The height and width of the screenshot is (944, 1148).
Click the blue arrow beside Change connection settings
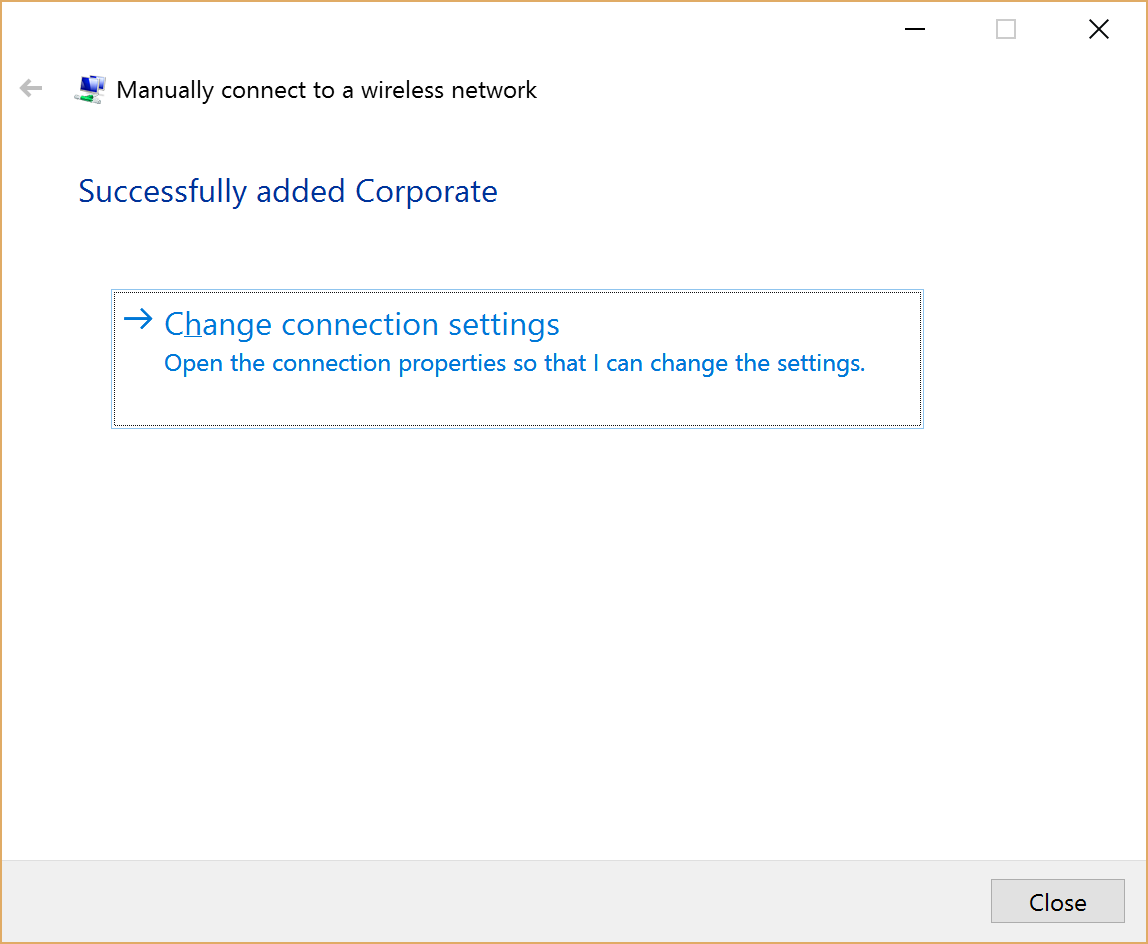point(138,318)
